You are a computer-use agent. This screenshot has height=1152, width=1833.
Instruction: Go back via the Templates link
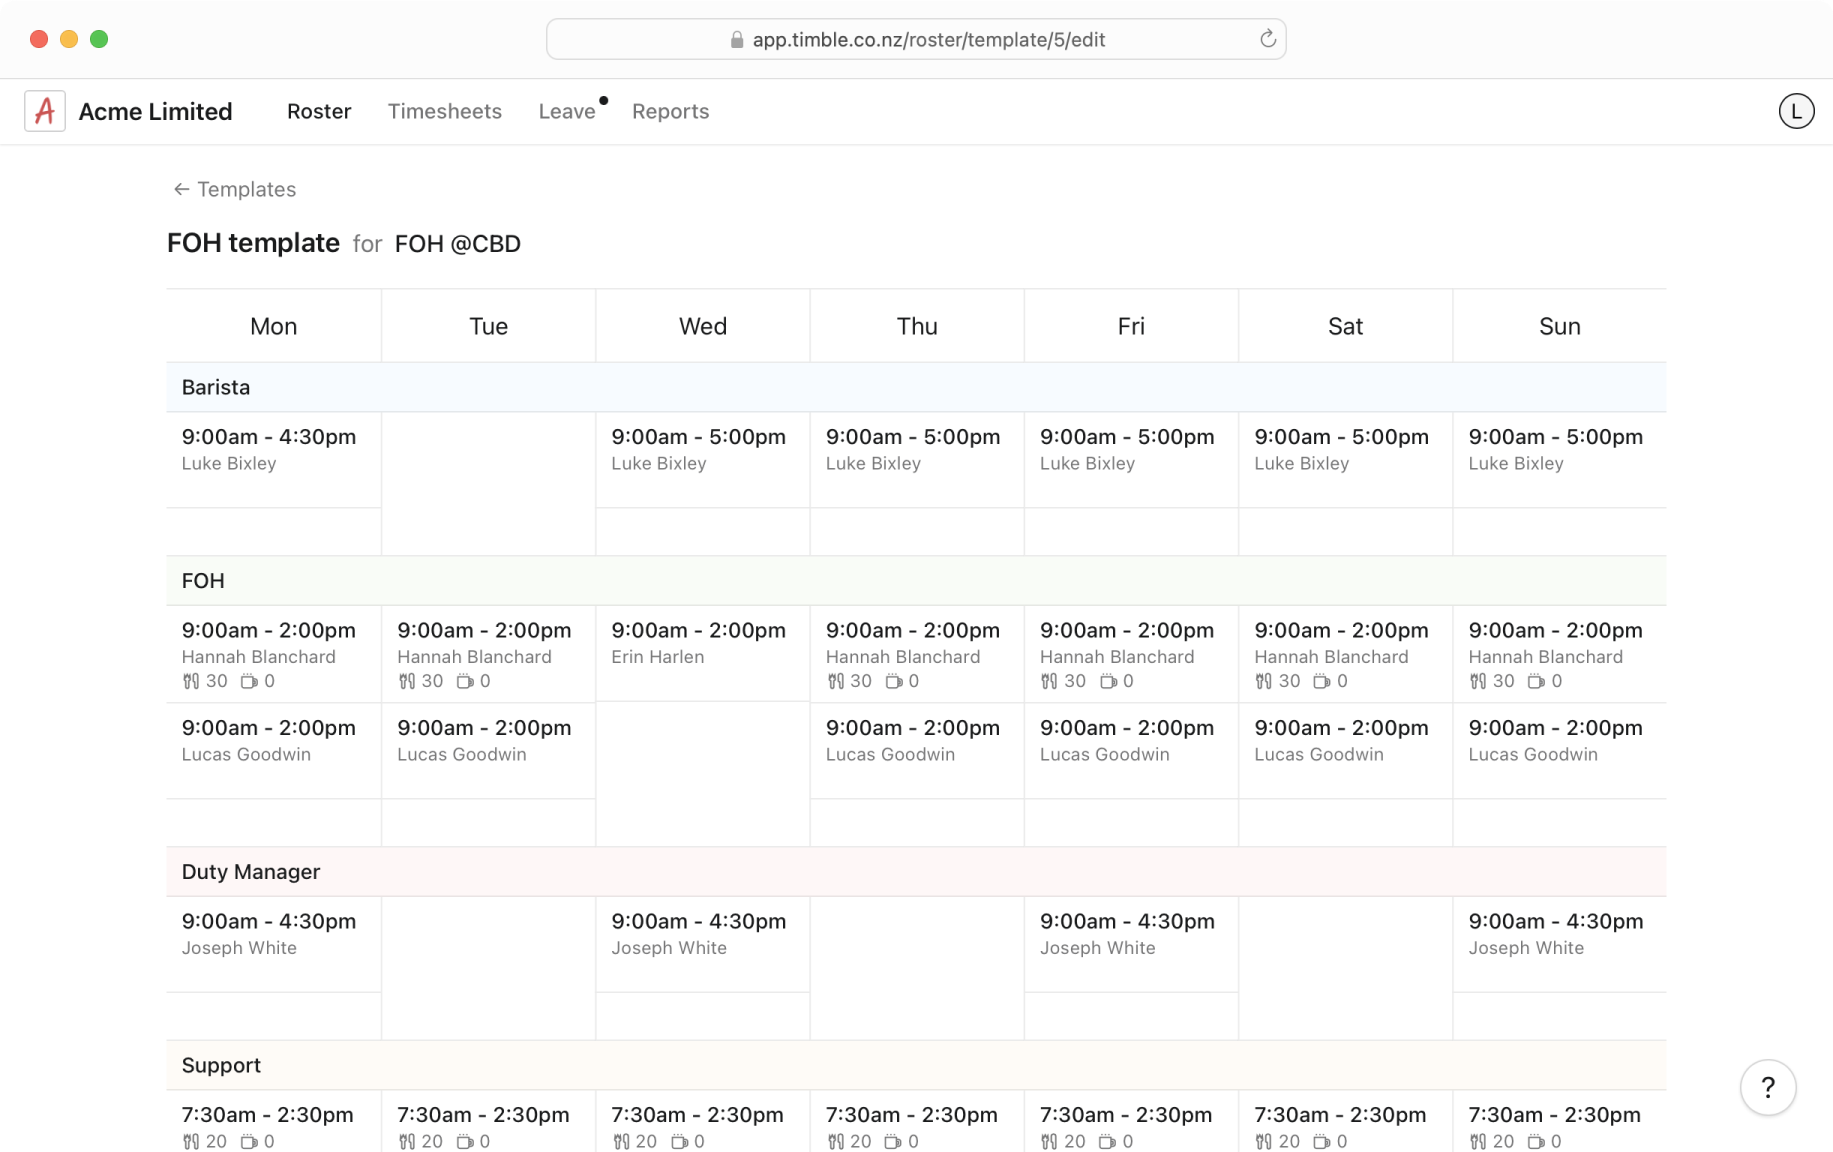pyautogui.click(x=246, y=189)
